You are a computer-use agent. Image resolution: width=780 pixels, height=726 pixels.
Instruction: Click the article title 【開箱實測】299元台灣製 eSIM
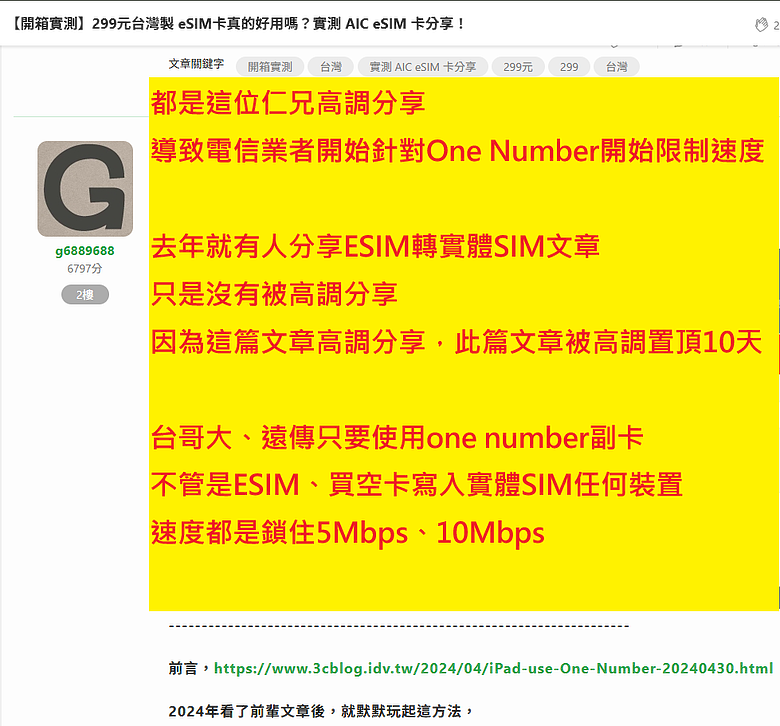click(238, 23)
